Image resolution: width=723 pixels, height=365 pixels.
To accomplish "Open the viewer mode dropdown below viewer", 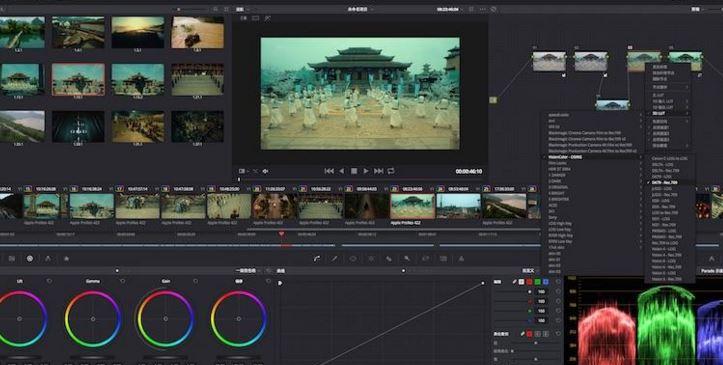I will click(243, 171).
